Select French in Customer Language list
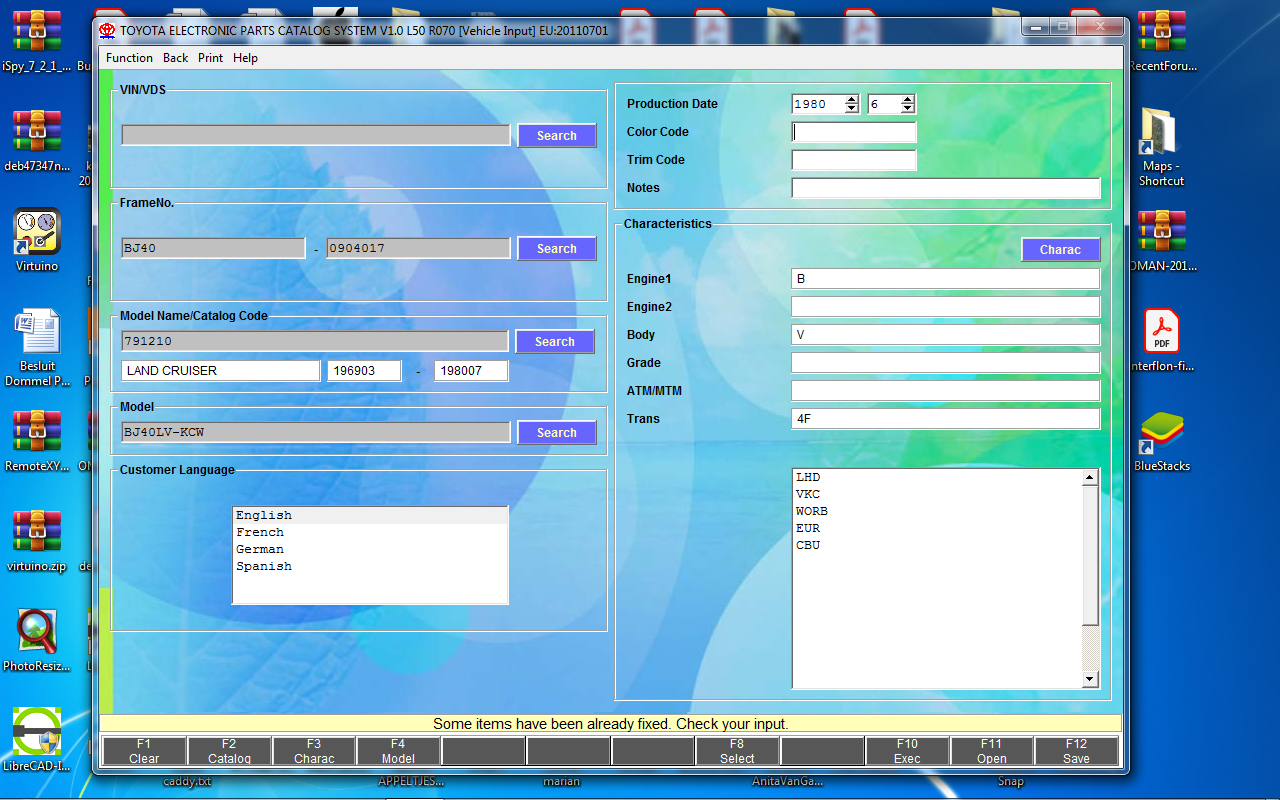Screen dimensions: 1280x800 click(x=370, y=533)
